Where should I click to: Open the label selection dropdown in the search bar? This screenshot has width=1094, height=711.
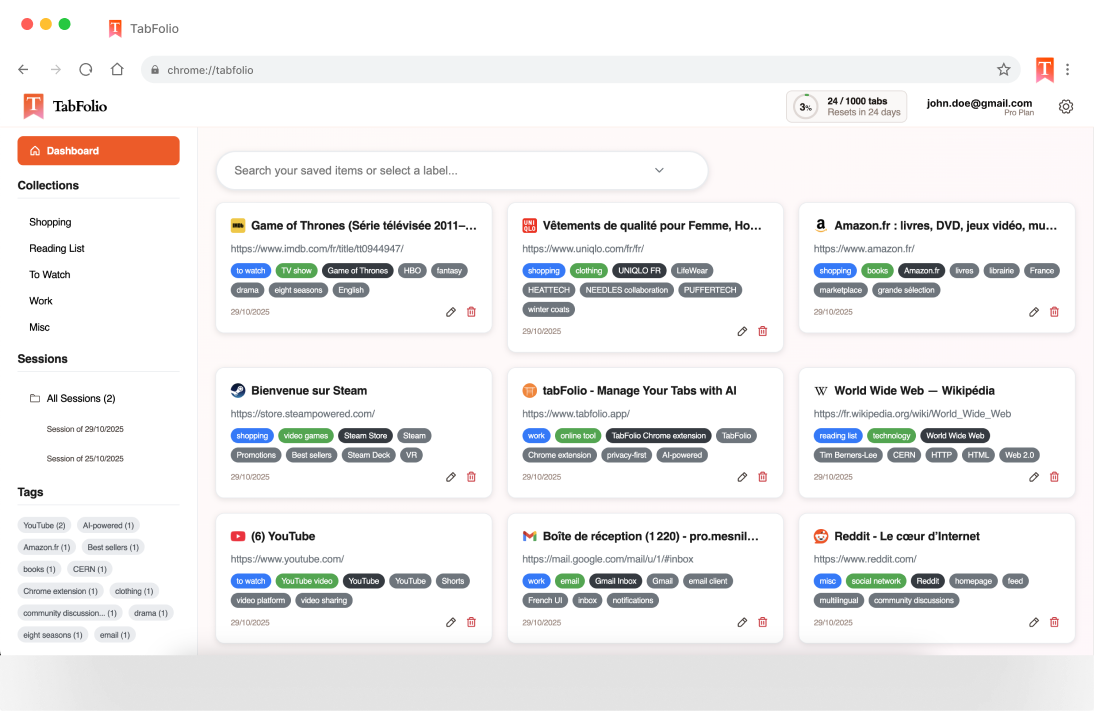[x=659, y=171]
